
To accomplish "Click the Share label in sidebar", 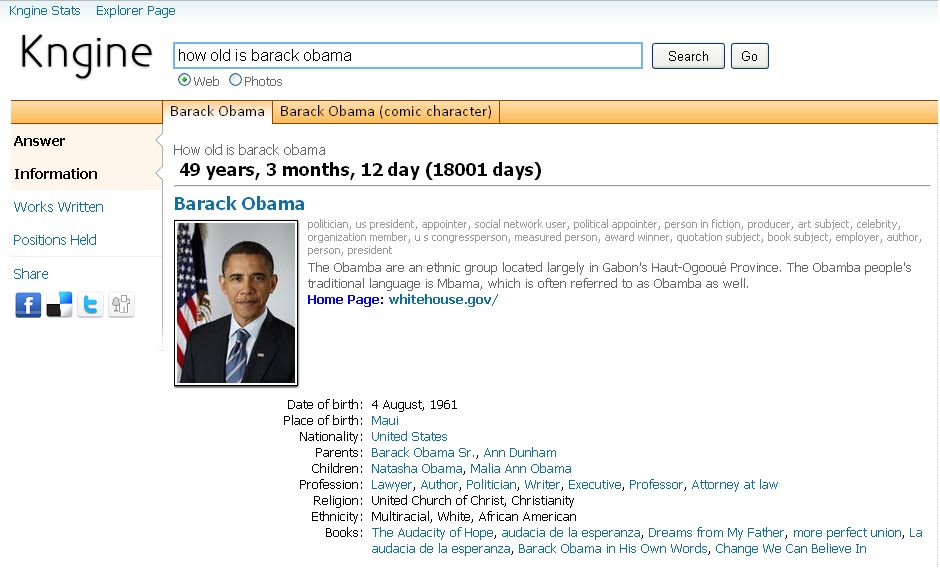I will click(x=31, y=274).
